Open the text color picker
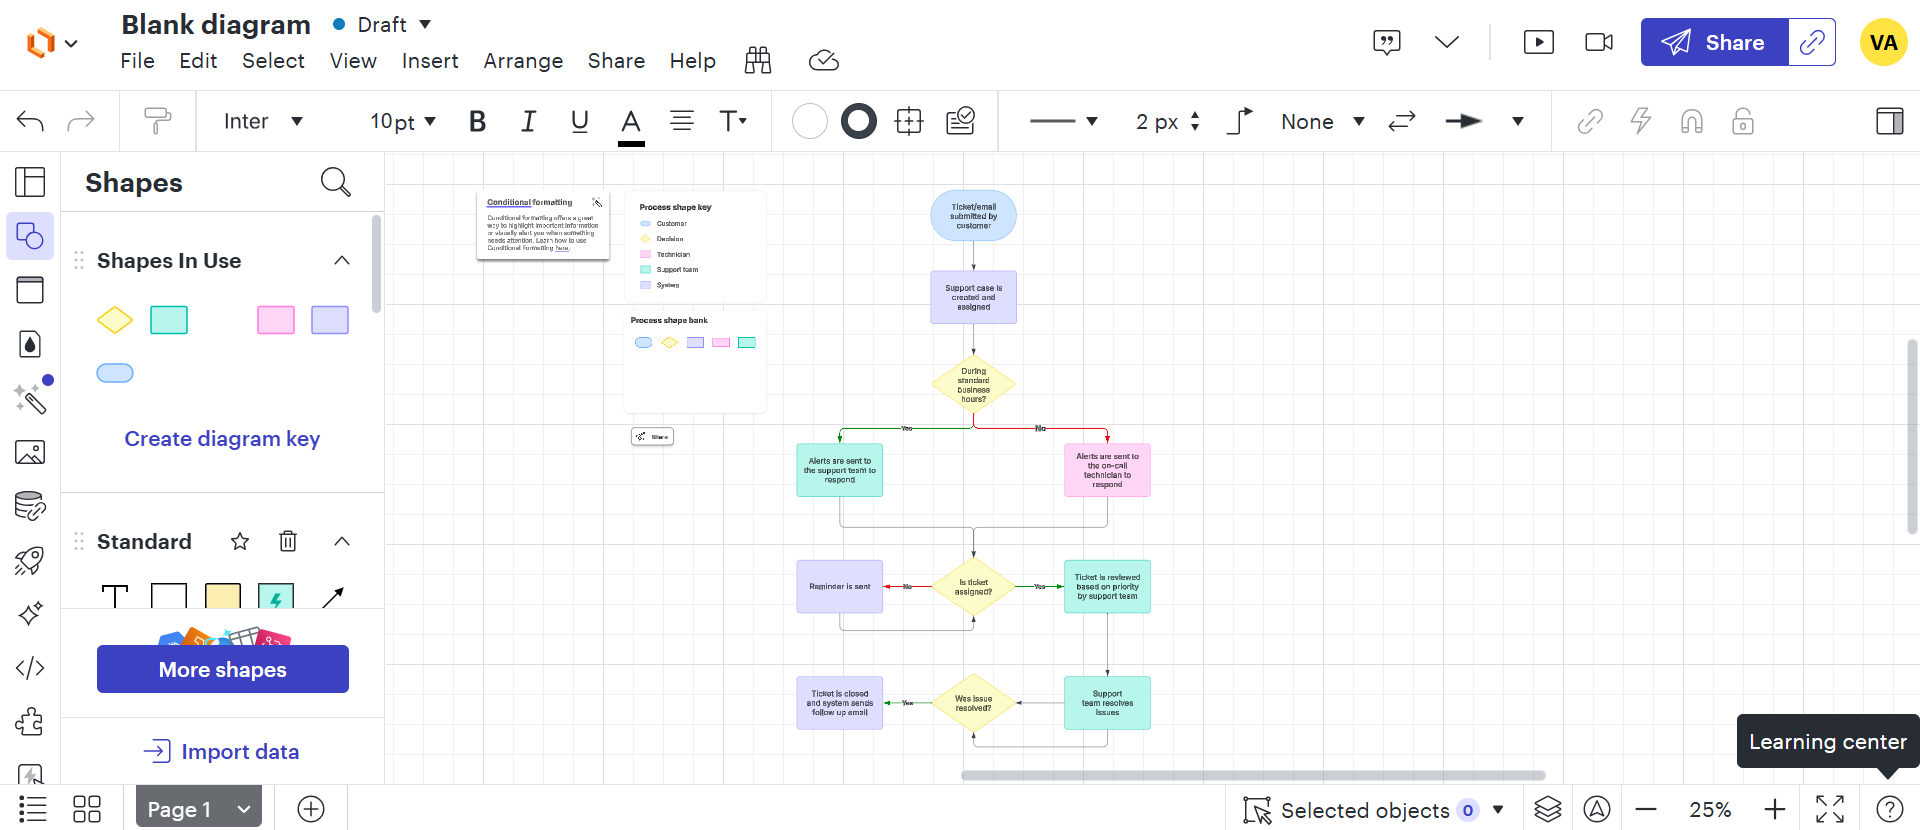 pyautogui.click(x=631, y=124)
